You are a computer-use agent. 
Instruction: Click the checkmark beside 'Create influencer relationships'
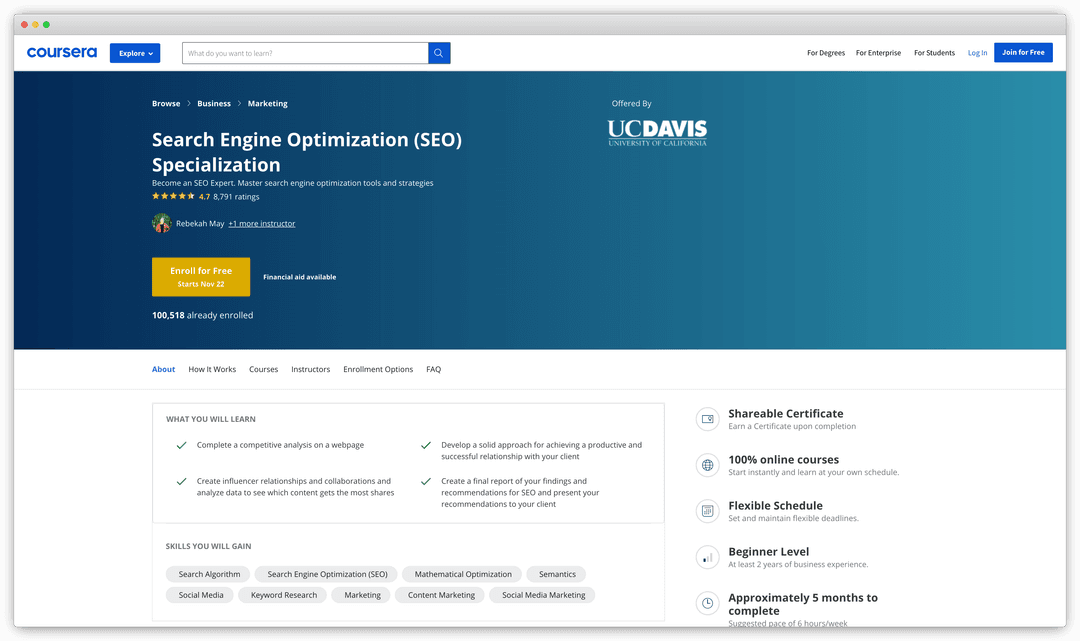coord(181,481)
